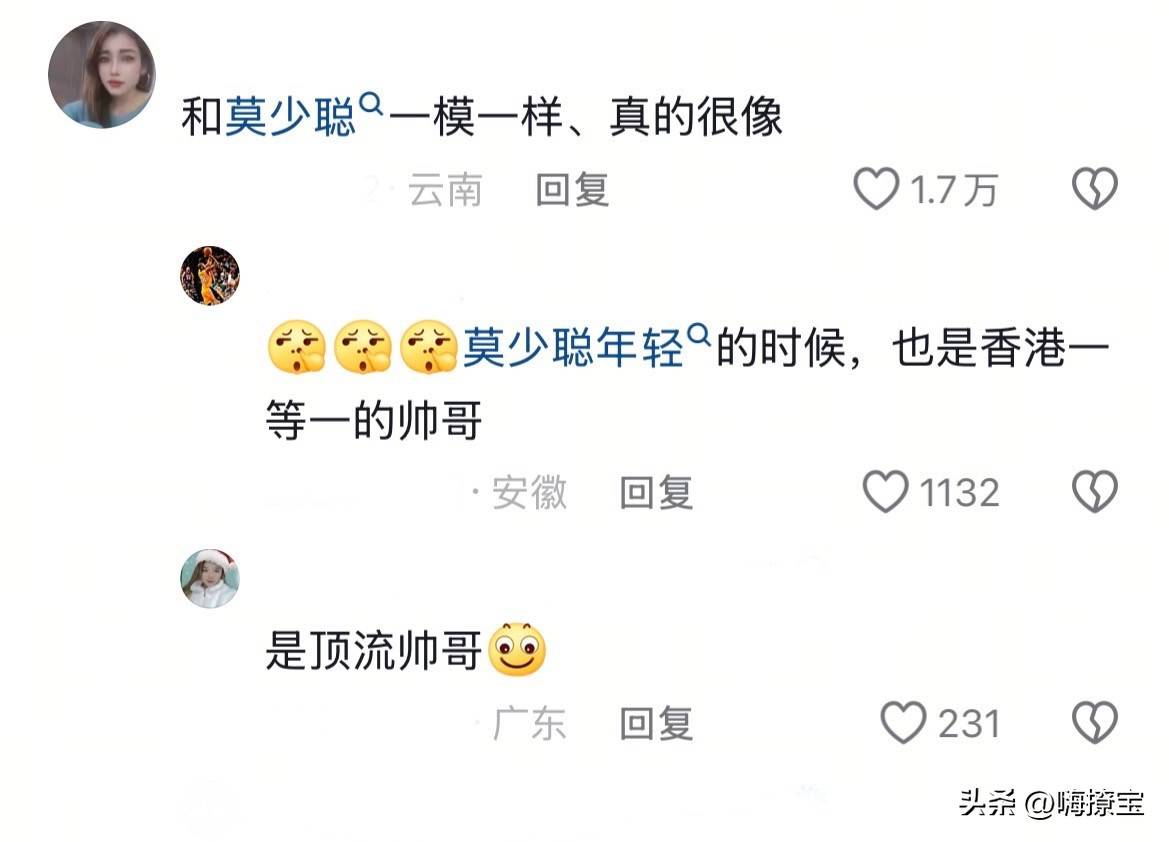Click broken heart on Anhui reply
The height and width of the screenshot is (842, 1169).
click(1094, 491)
